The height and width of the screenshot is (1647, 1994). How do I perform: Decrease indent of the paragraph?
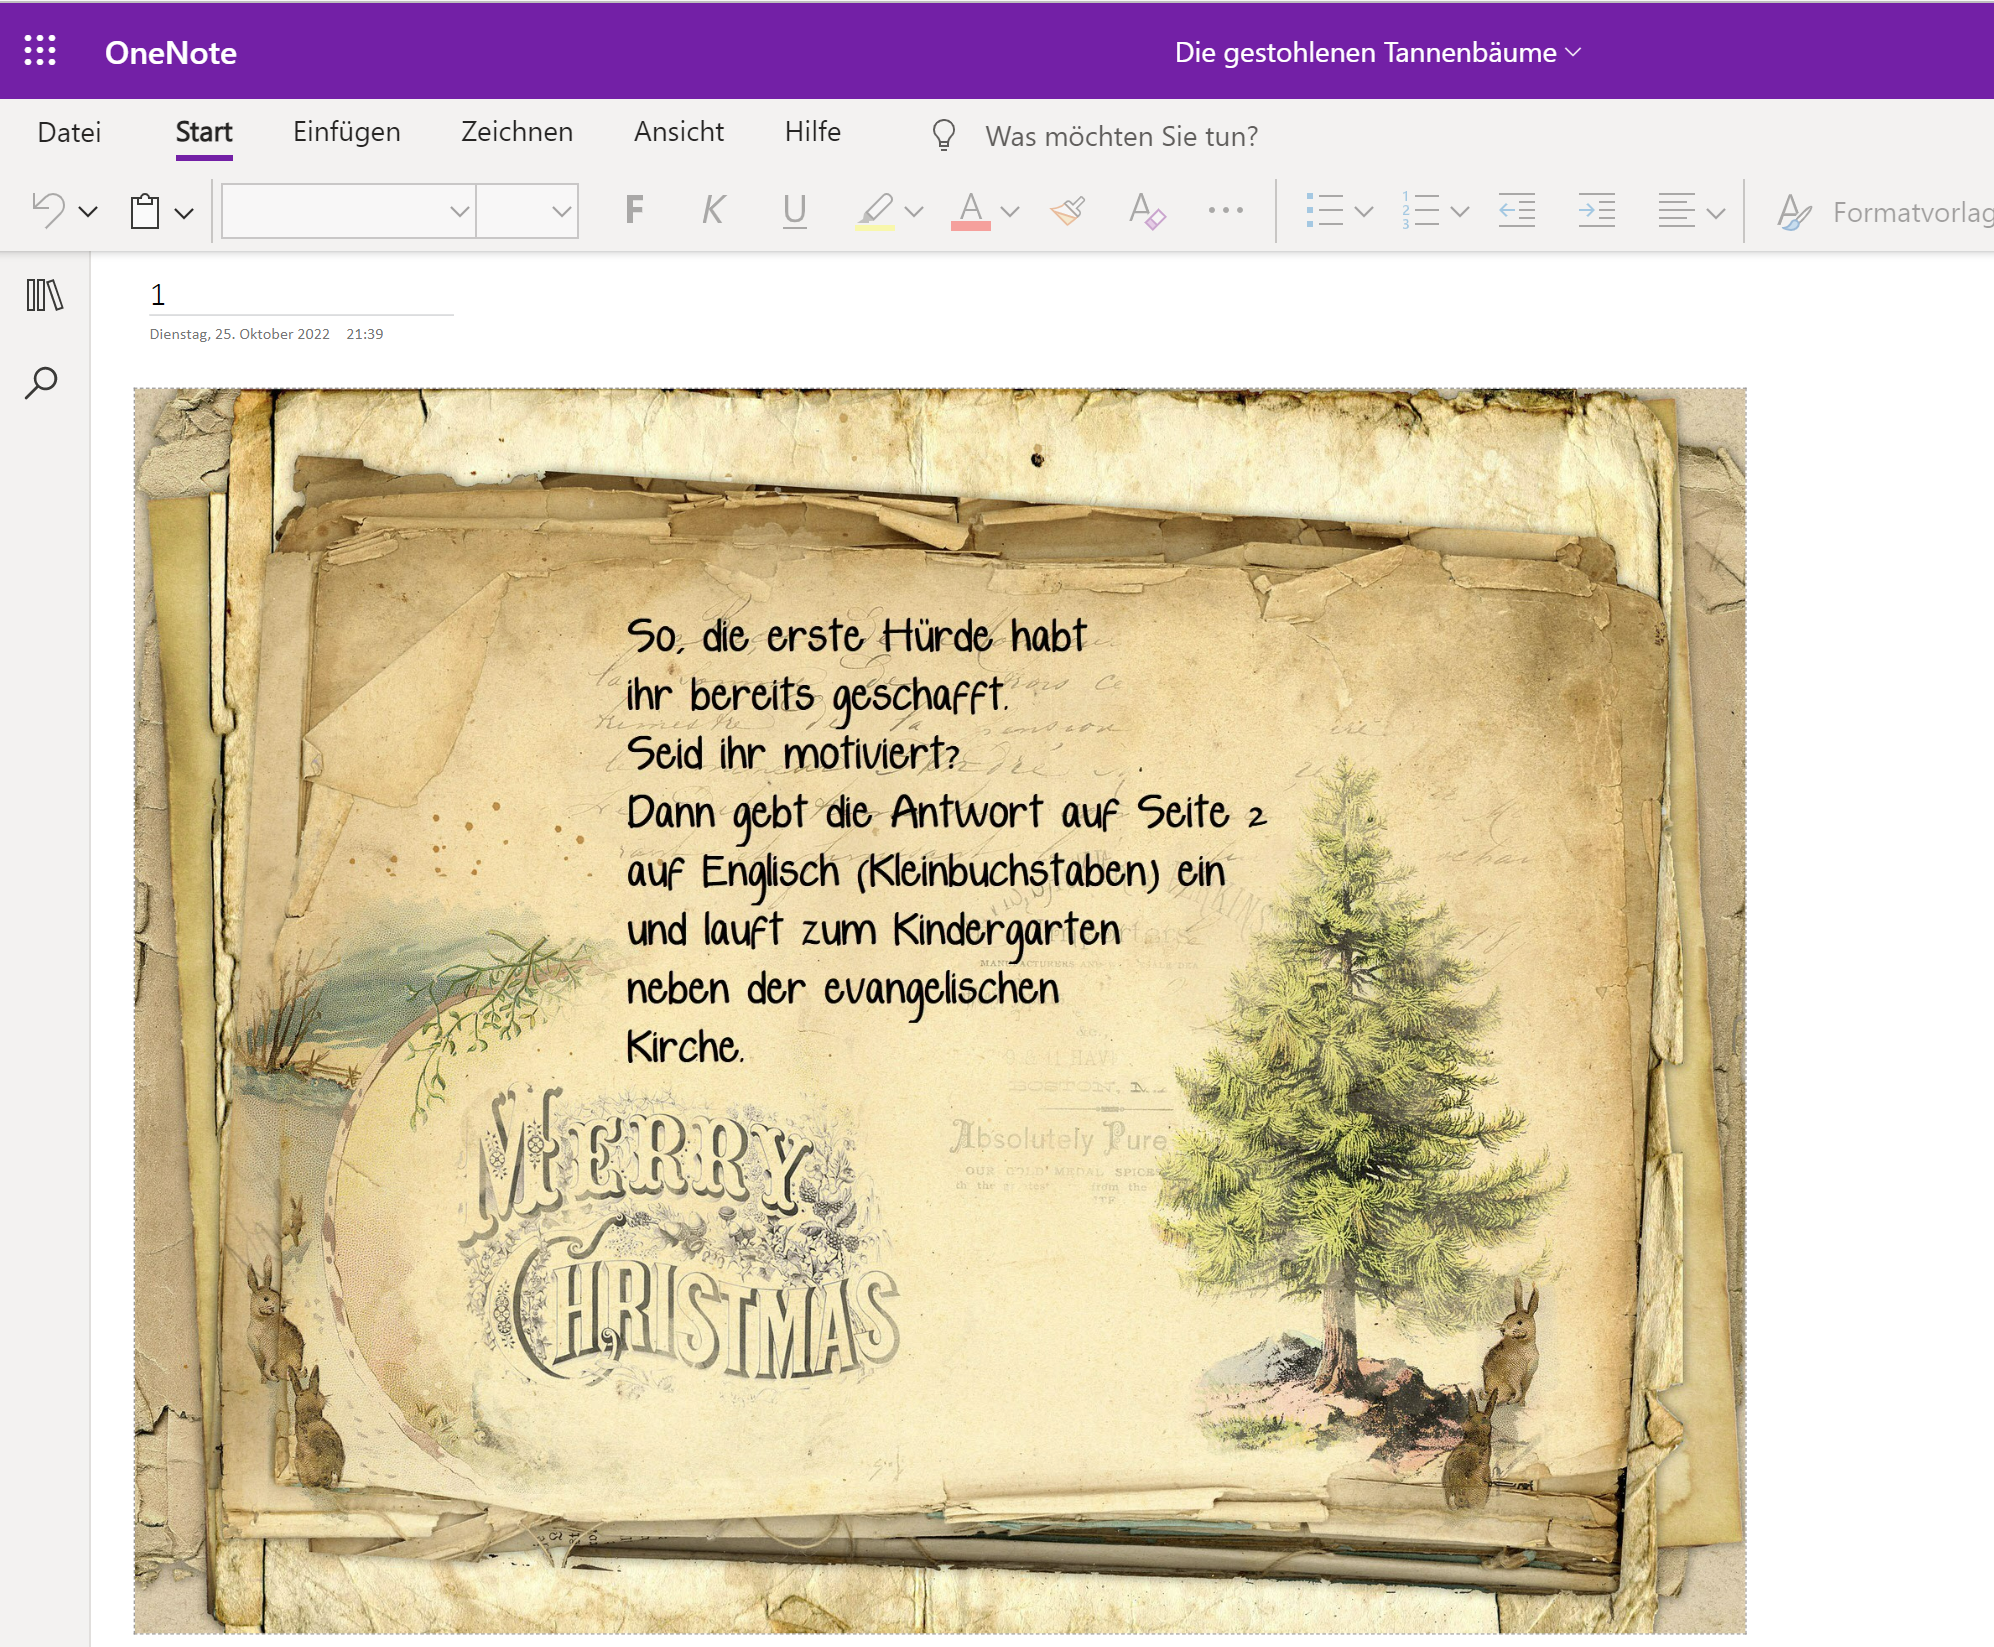1516,211
